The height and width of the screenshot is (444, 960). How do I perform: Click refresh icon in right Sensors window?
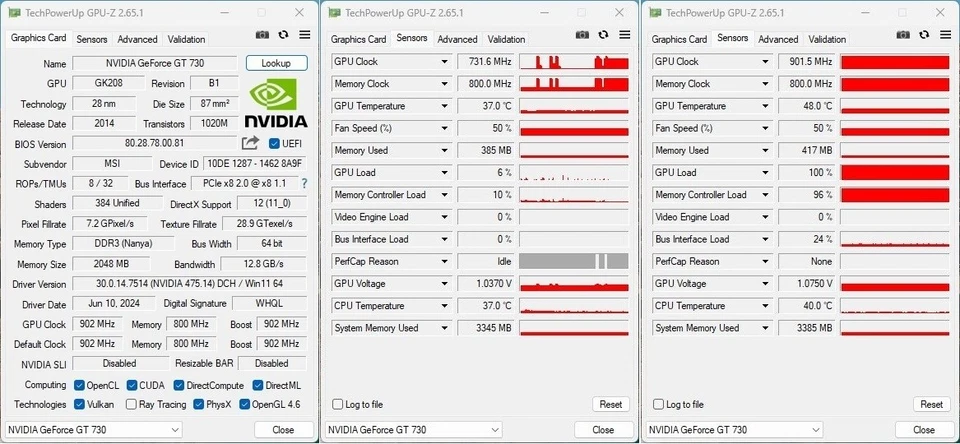point(924,35)
